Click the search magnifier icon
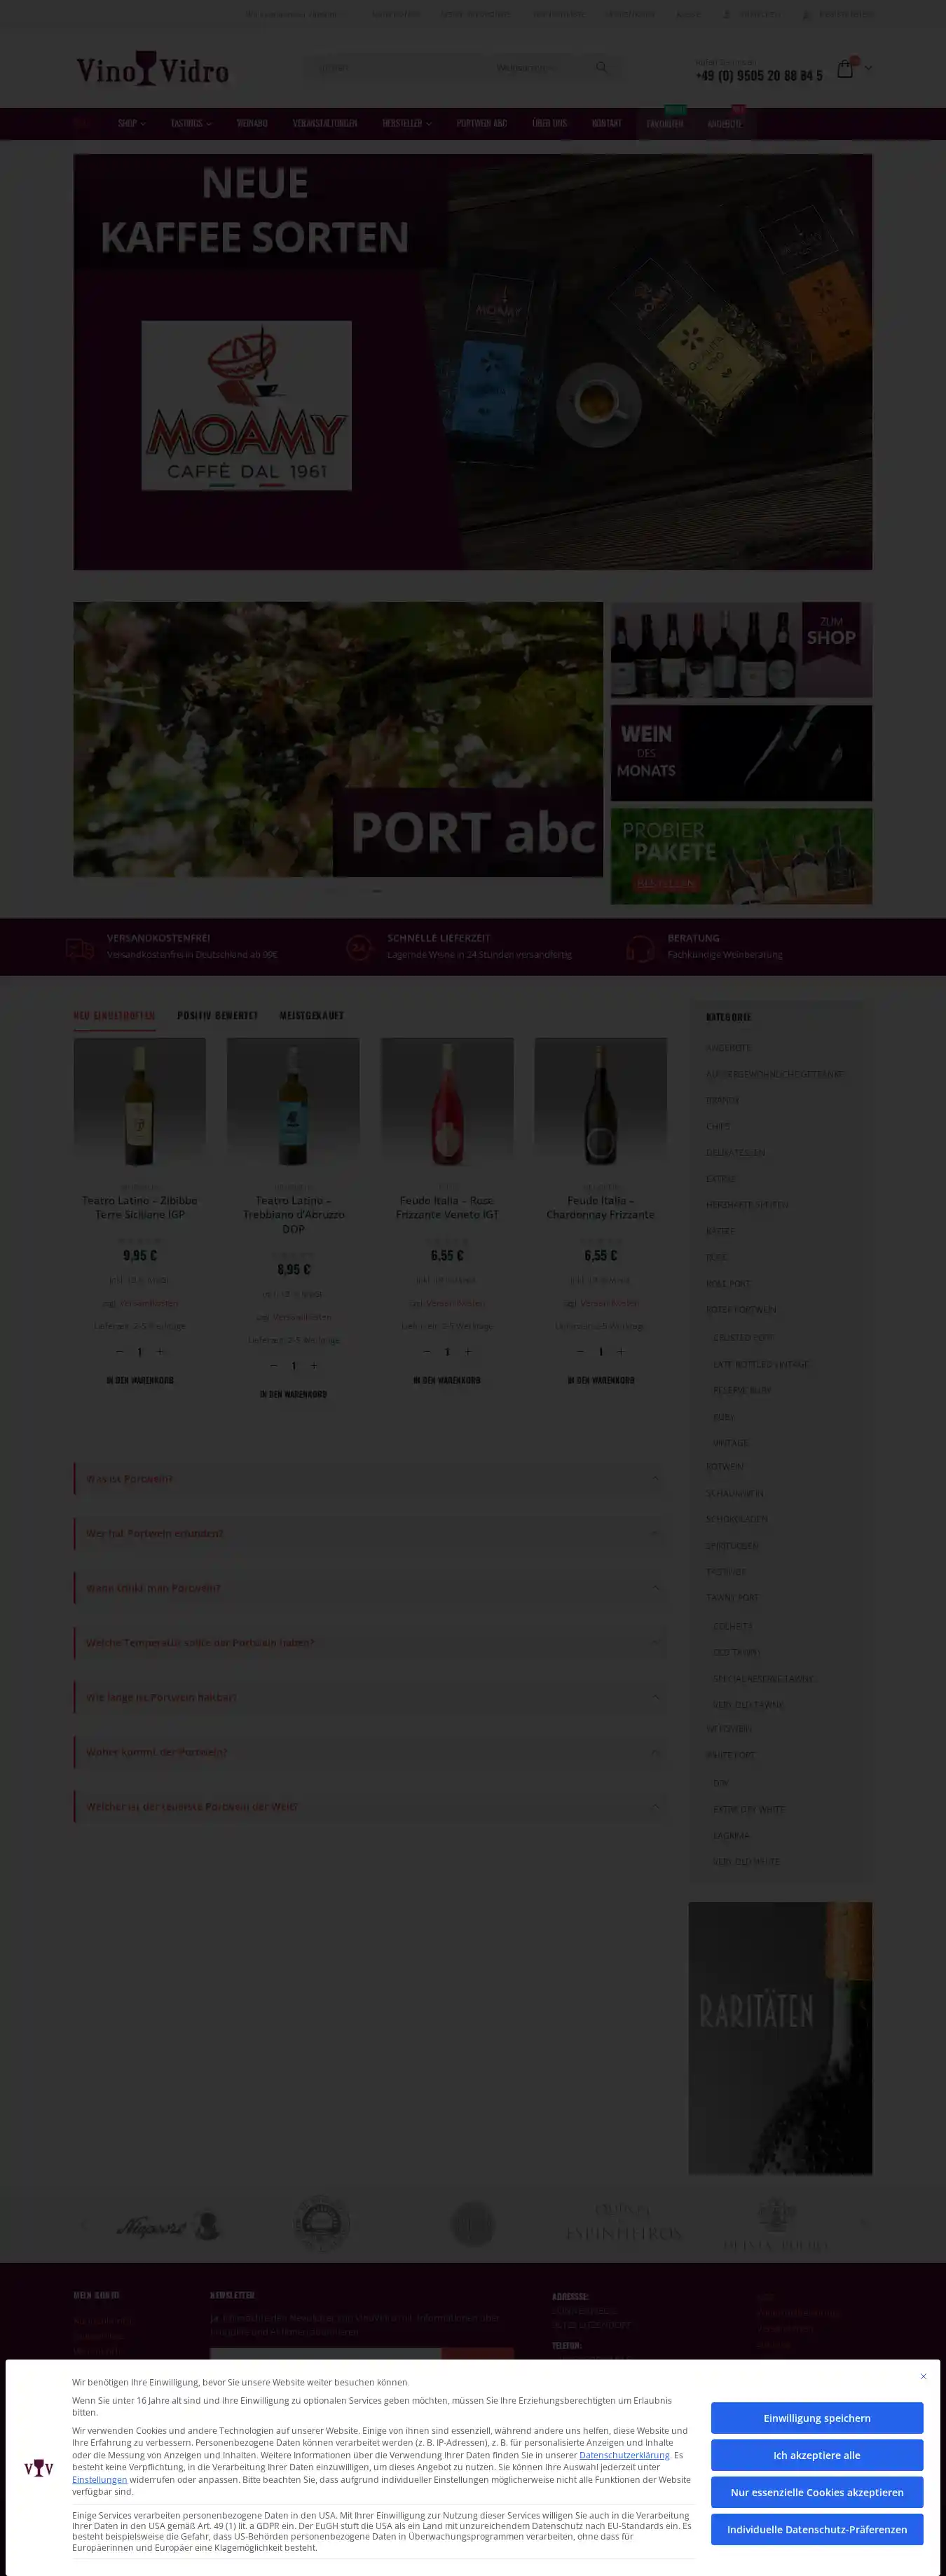The width and height of the screenshot is (946, 2576). pyautogui.click(x=601, y=67)
